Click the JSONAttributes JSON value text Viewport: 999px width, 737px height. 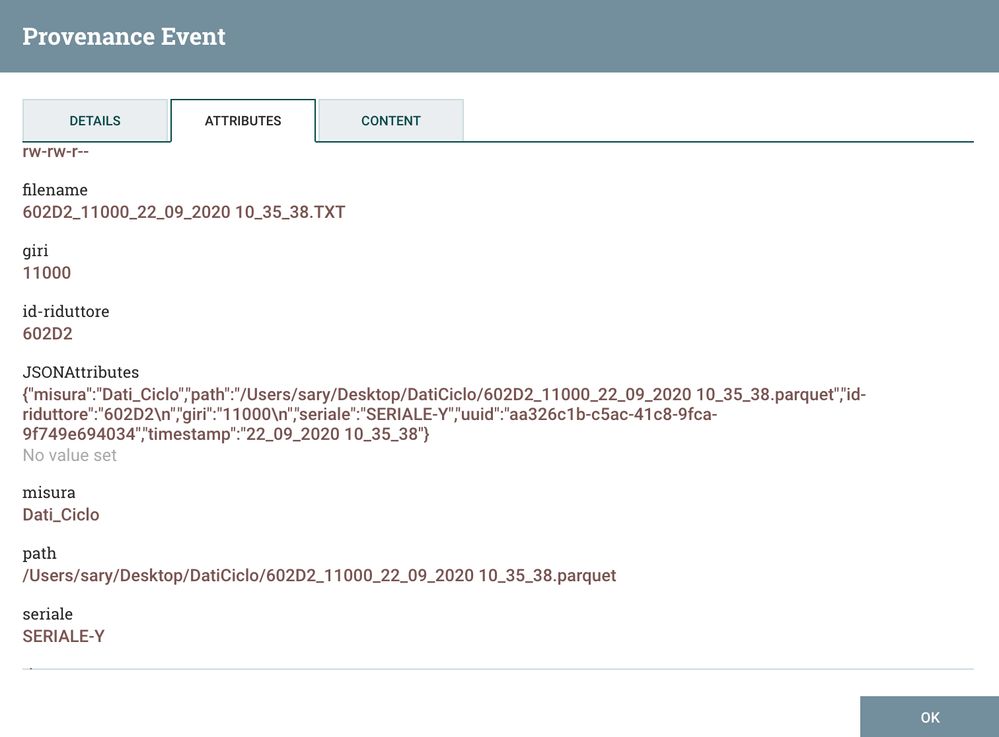pos(444,414)
